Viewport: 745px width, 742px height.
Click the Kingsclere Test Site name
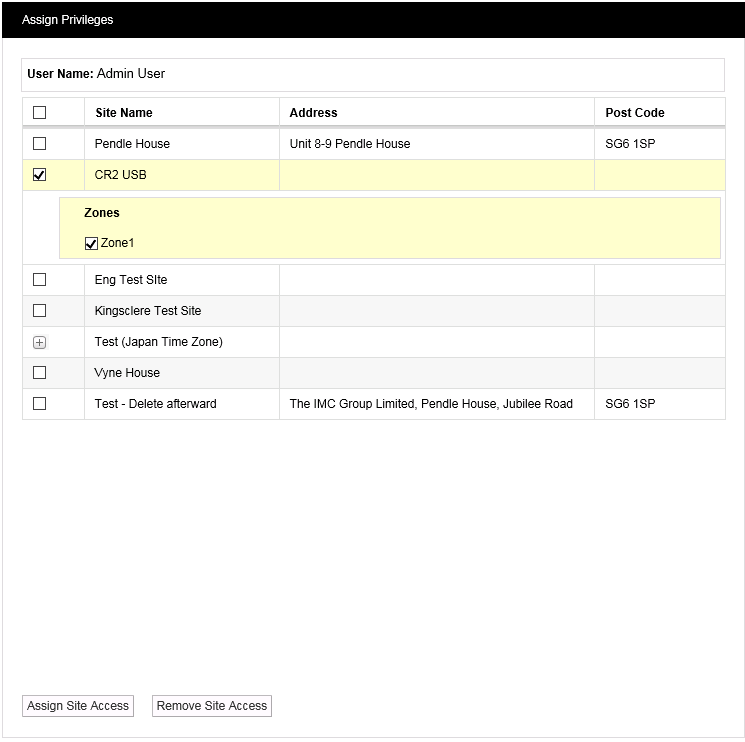148,311
